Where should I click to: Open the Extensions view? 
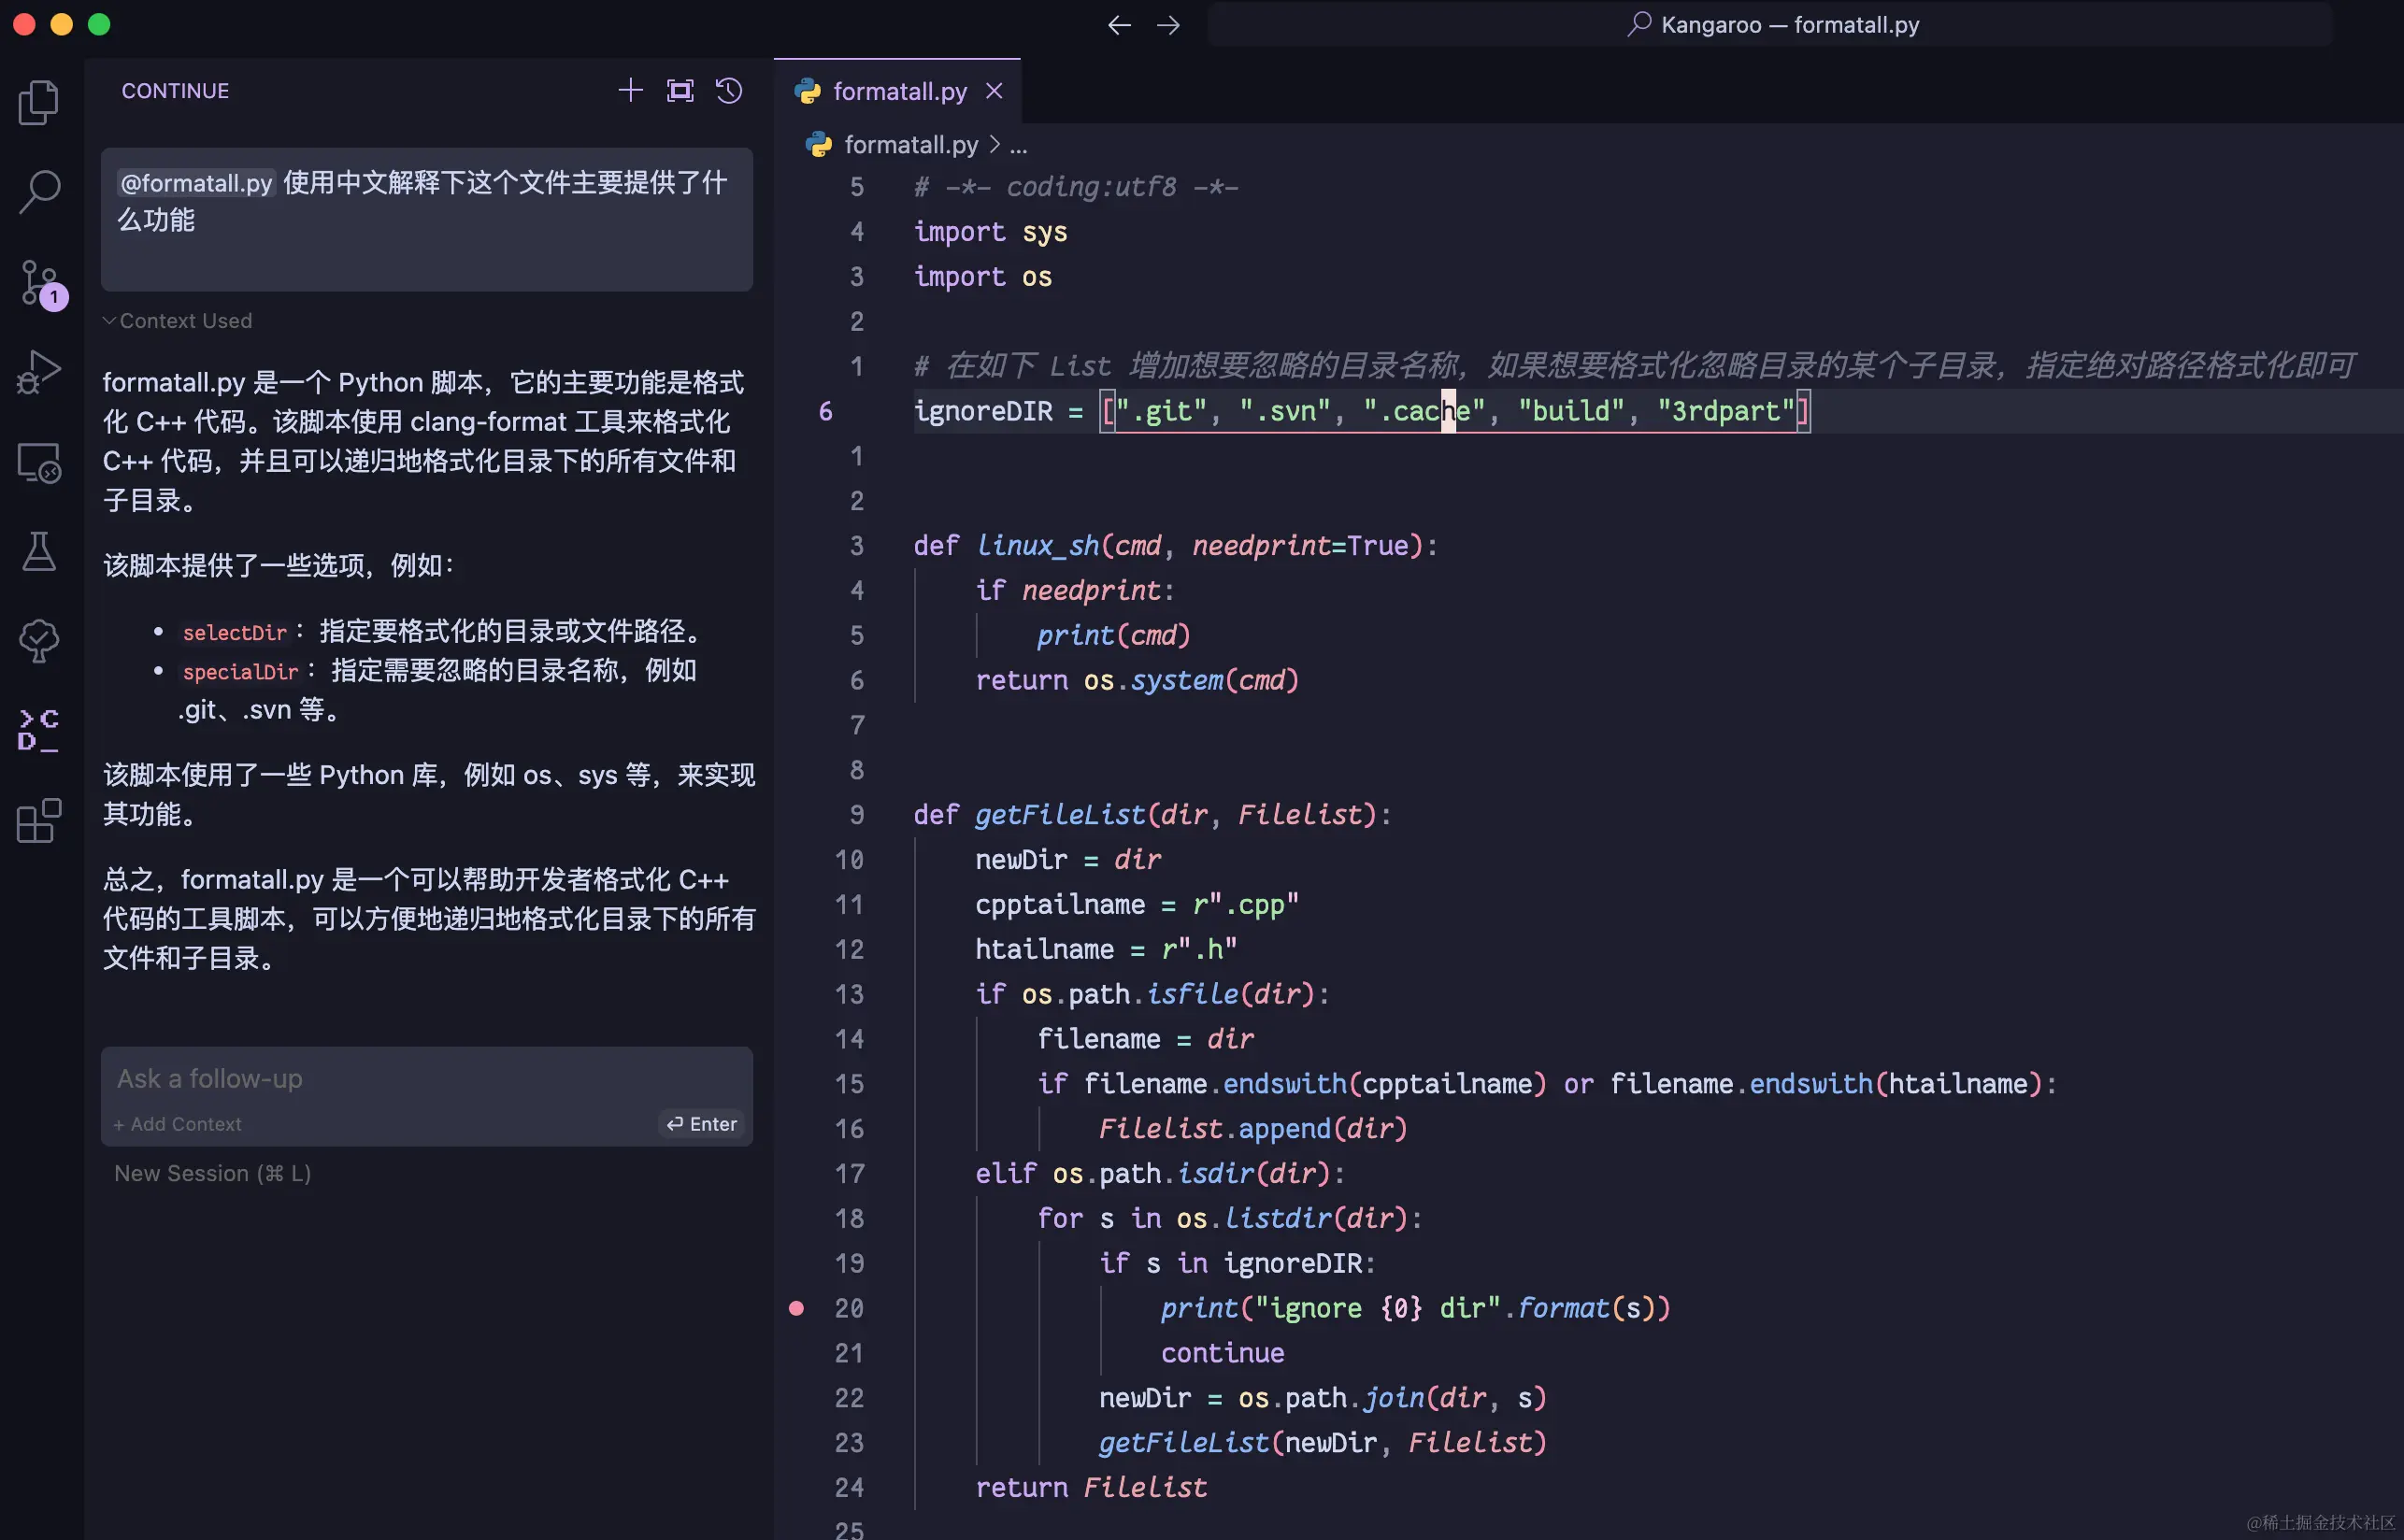tap(39, 821)
